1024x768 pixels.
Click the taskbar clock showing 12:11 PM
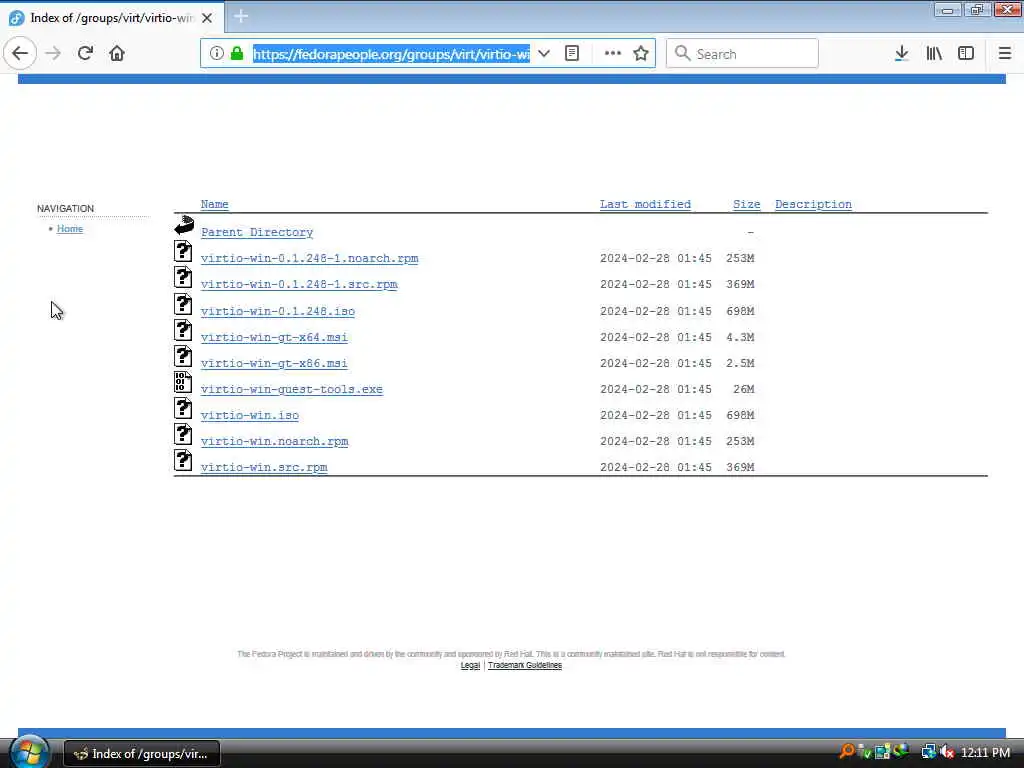pos(985,753)
